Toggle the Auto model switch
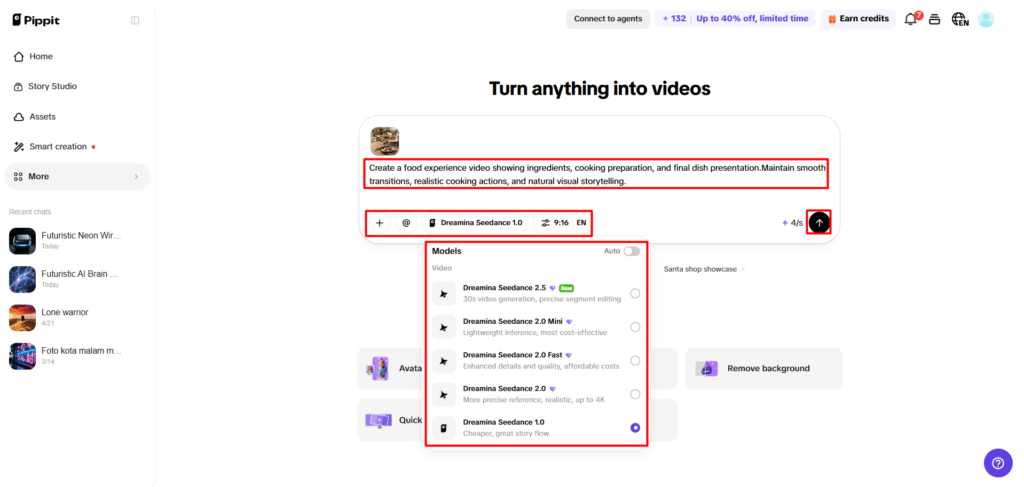 [632, 251]
